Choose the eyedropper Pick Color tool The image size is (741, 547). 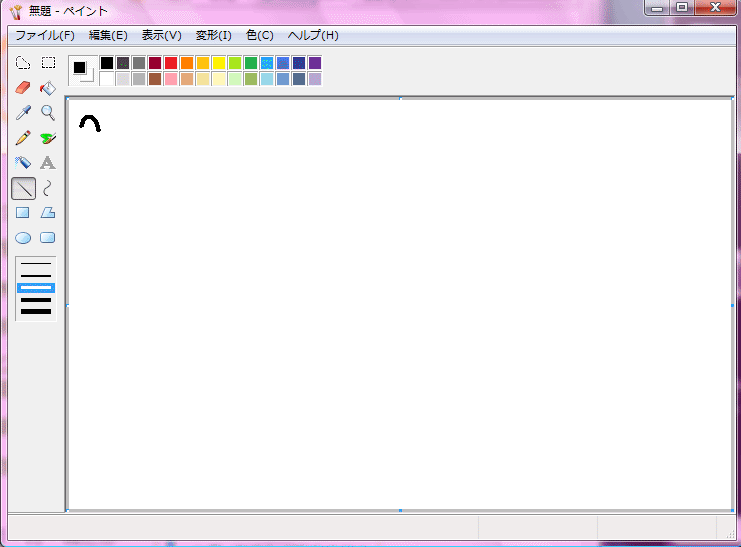click(x=23, y=113)
